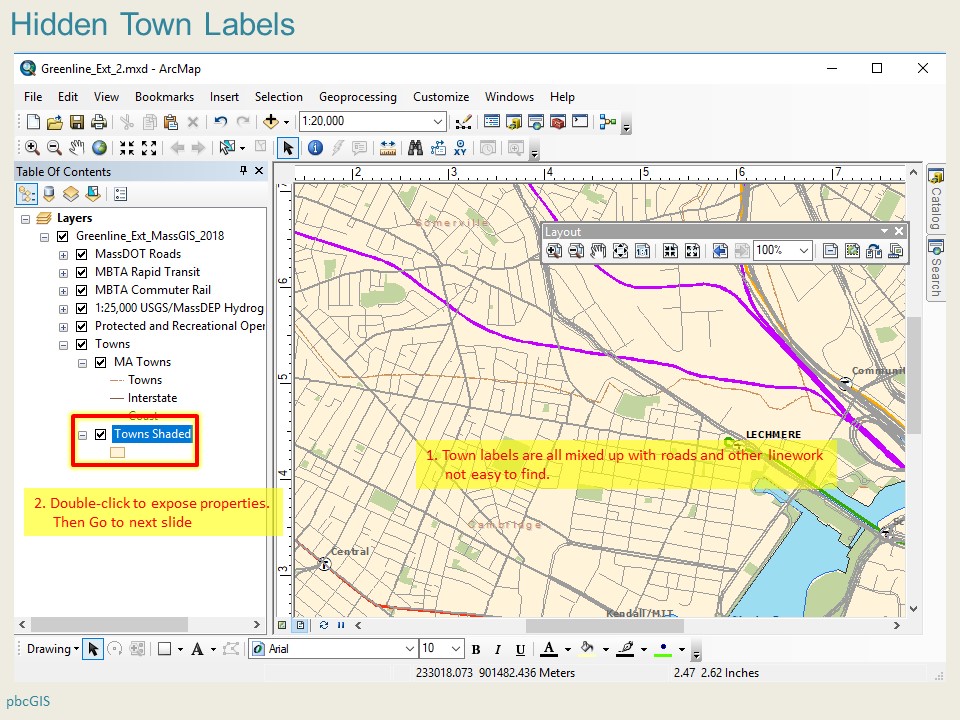This screenshot has width=960, height=720.
Task: Open Find with binoculars icon
Action: point(415,148)
